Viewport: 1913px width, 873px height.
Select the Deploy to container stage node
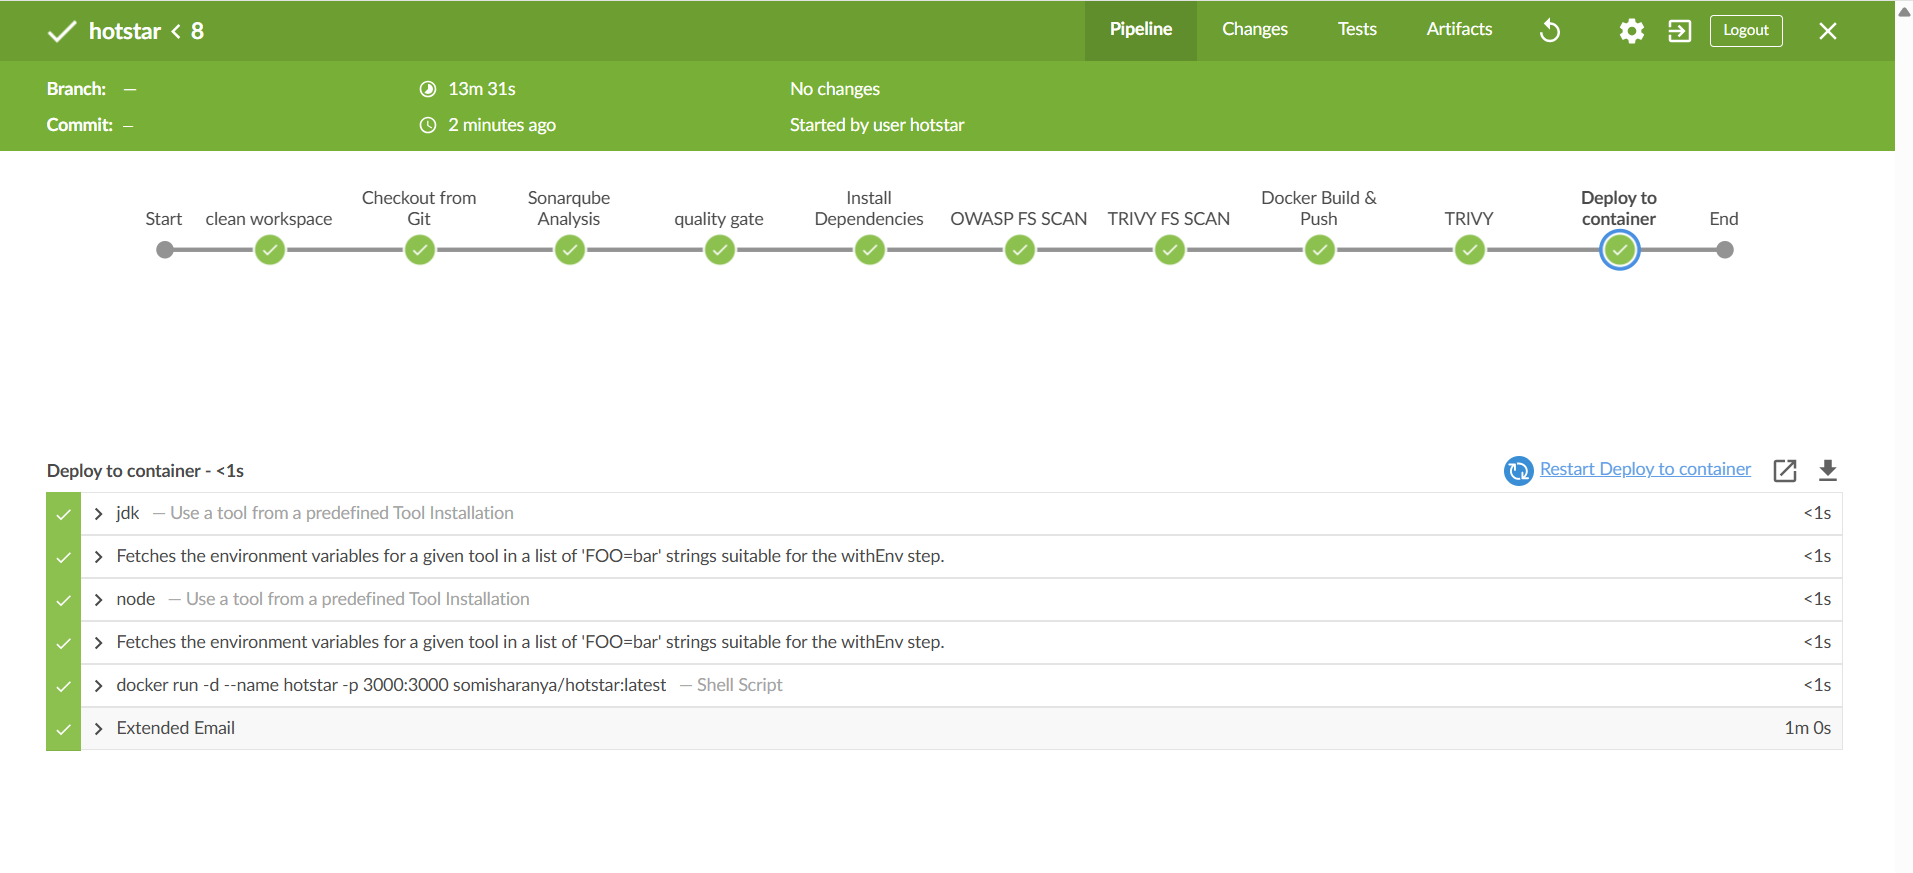pos(1620,250)
